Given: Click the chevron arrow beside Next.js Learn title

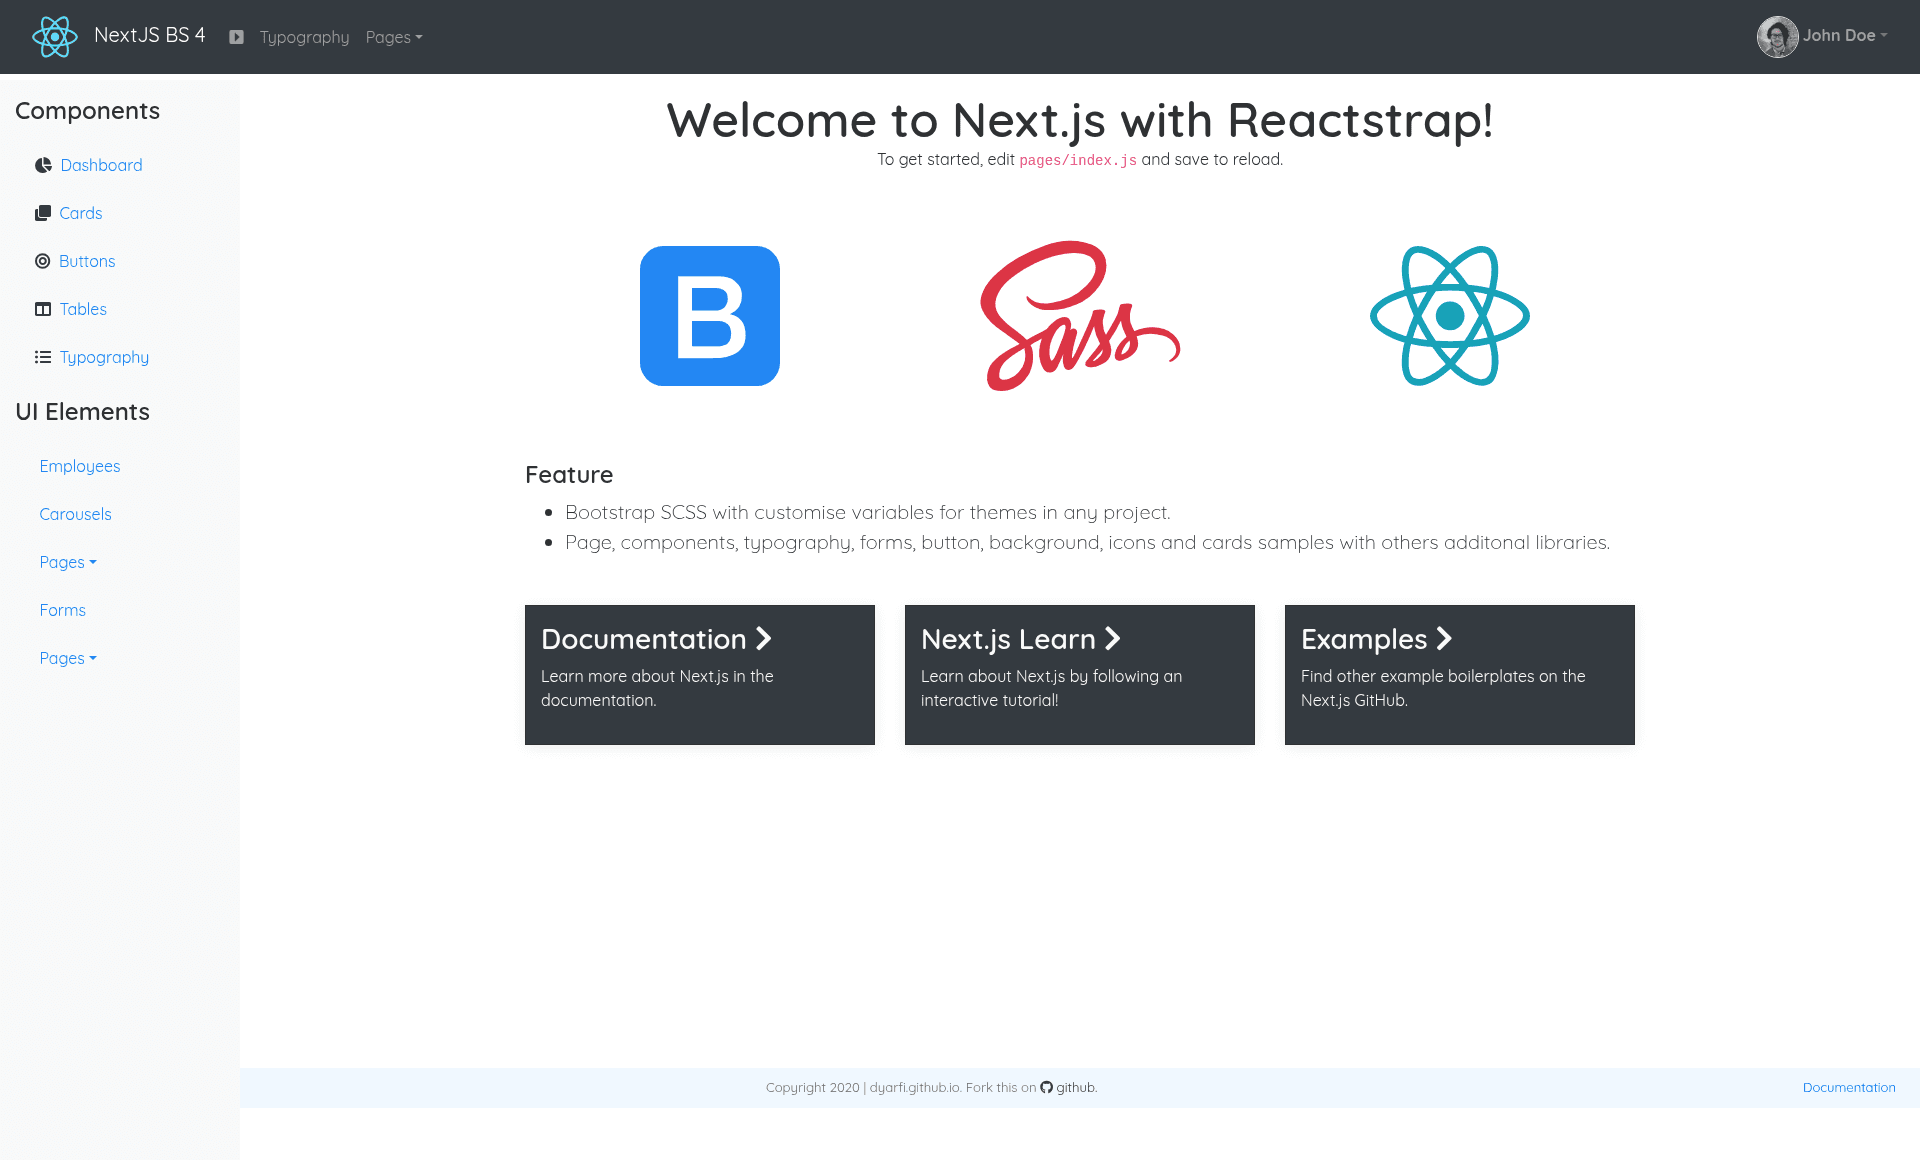Looking at the screenshot, I should tap(1113, 638).
